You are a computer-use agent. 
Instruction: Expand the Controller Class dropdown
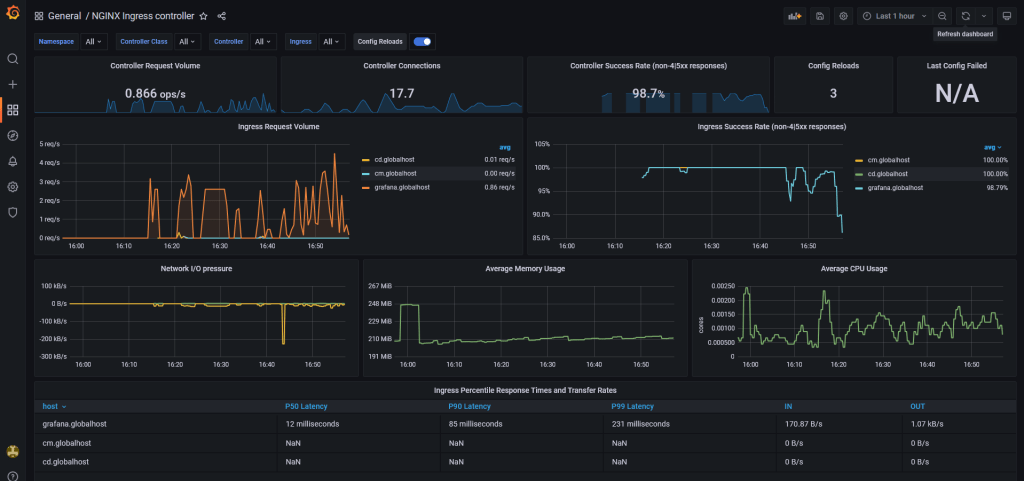click(188, 41)
